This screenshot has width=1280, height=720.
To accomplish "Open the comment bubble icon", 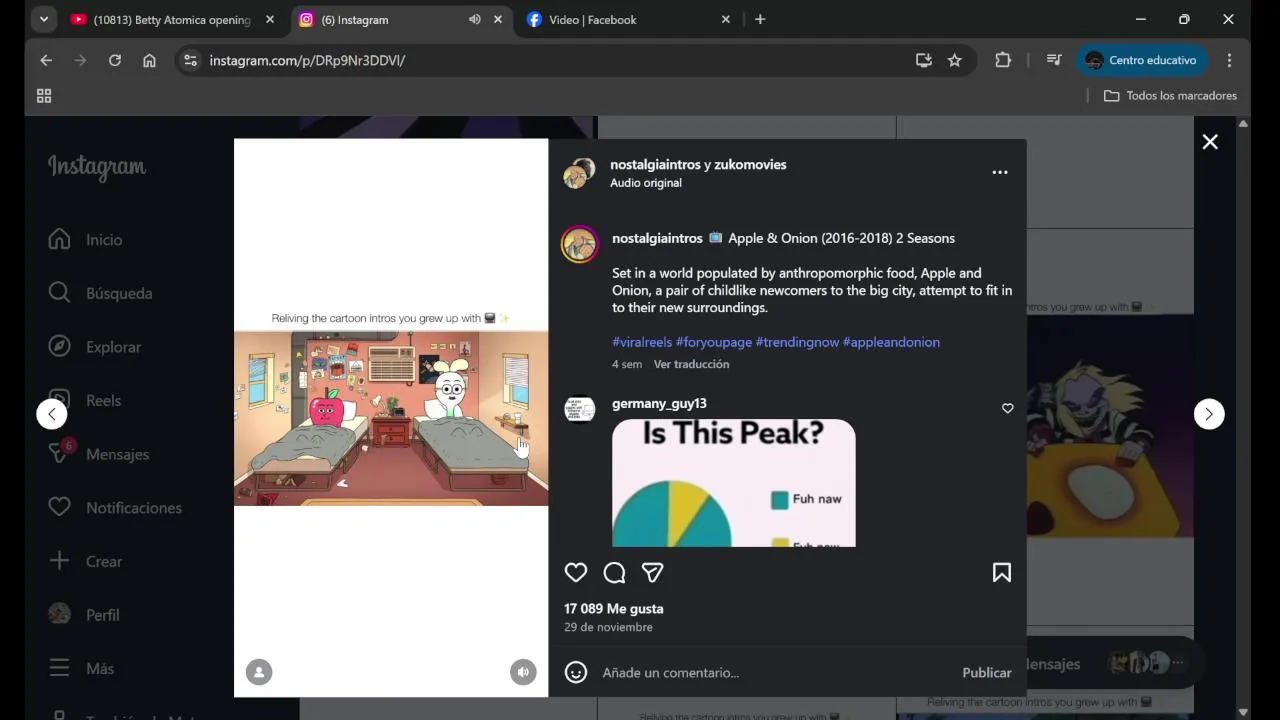I will pos(614,572).
